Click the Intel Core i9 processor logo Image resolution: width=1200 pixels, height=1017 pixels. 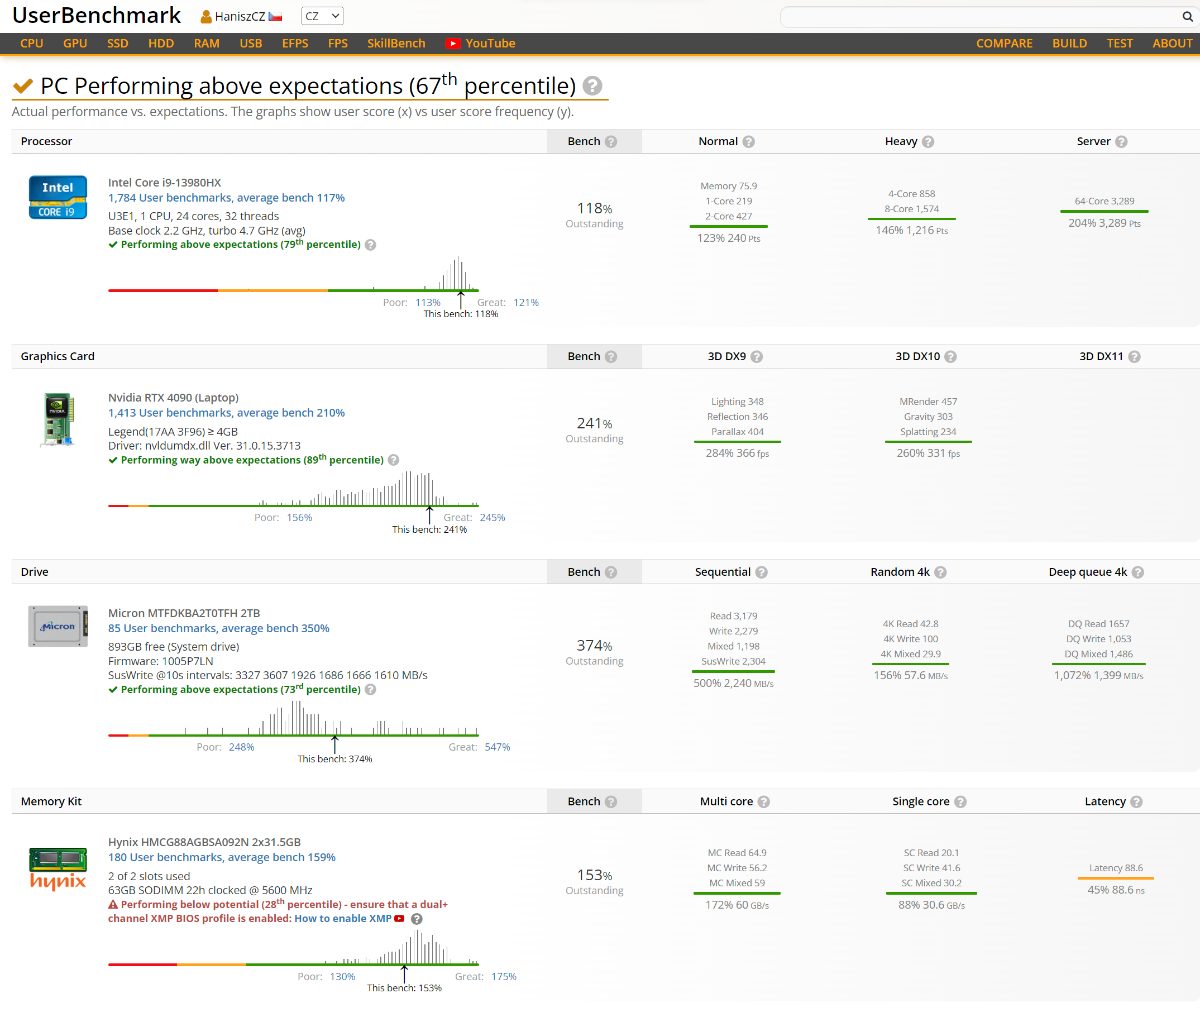point(57,197)
